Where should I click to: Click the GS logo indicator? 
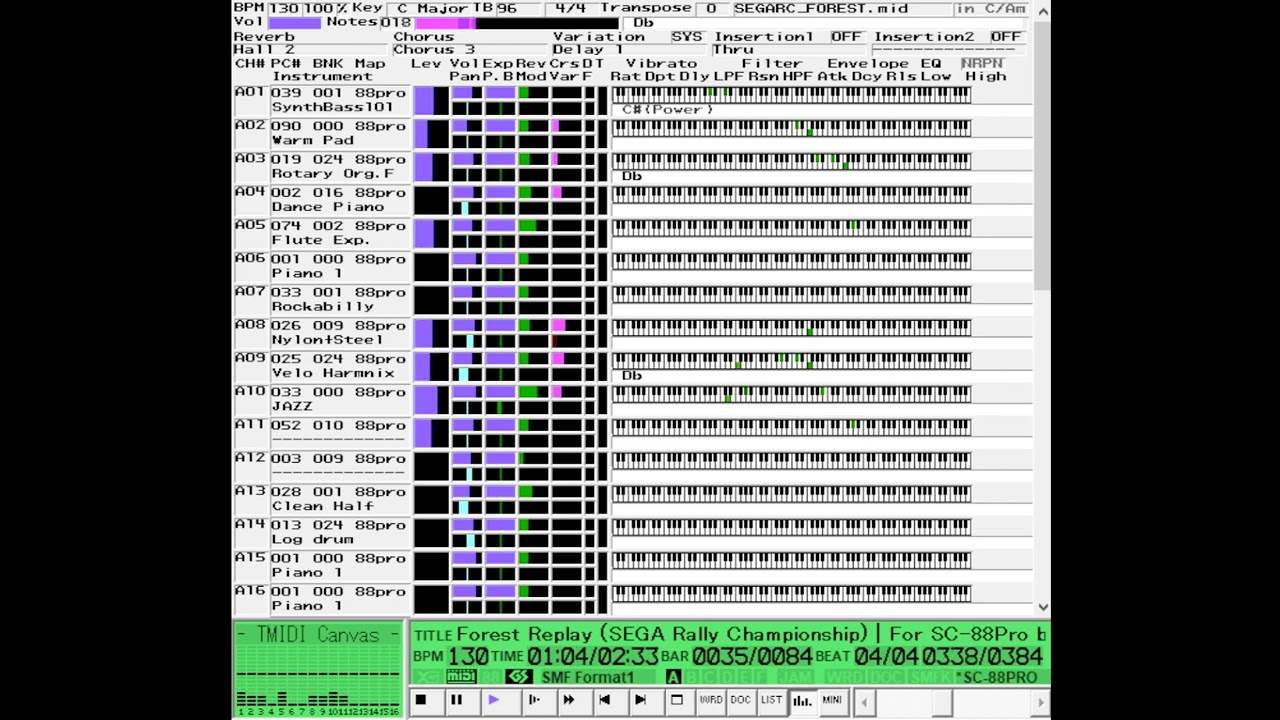[x=518, y=677]
